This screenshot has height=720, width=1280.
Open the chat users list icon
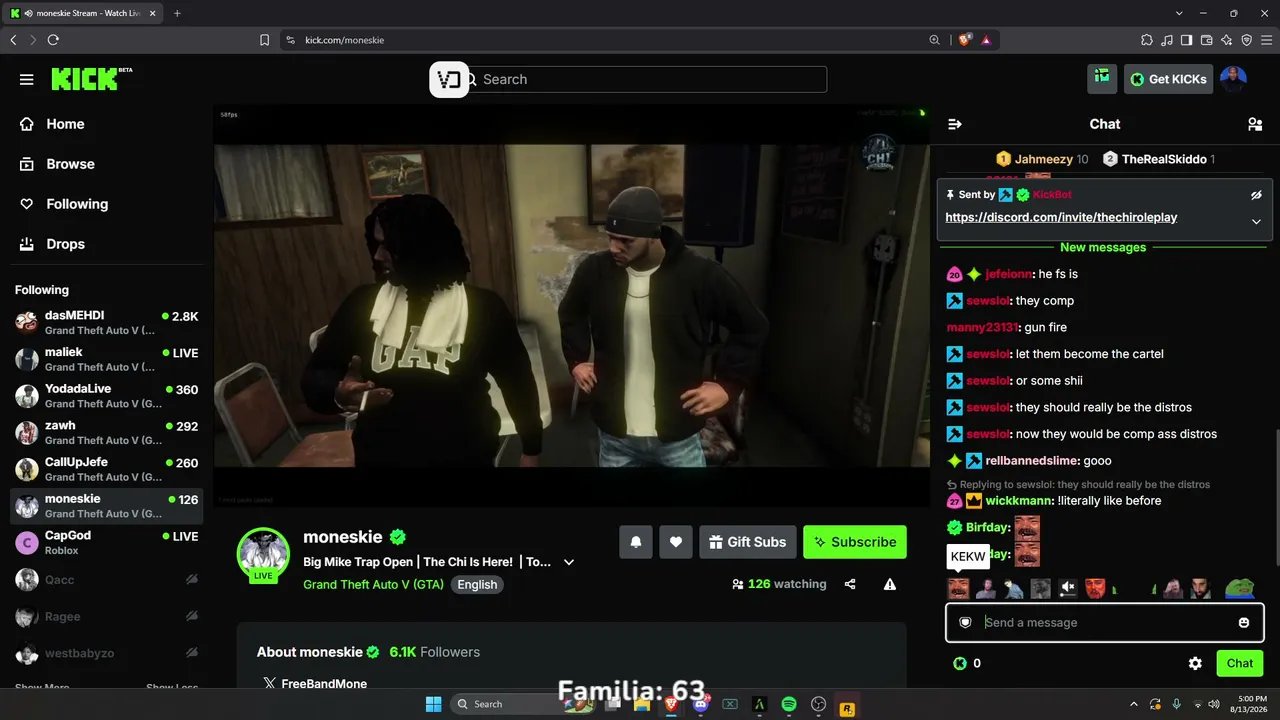1255,124
